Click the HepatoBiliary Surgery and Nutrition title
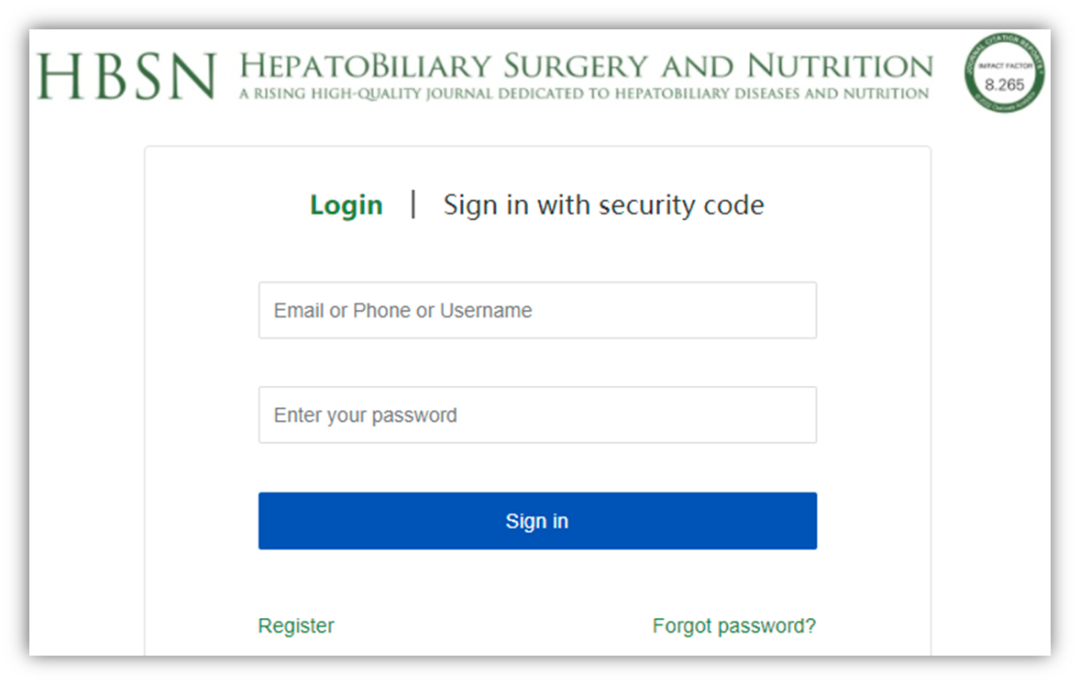The image size is (1080, 685). [586, 67]
